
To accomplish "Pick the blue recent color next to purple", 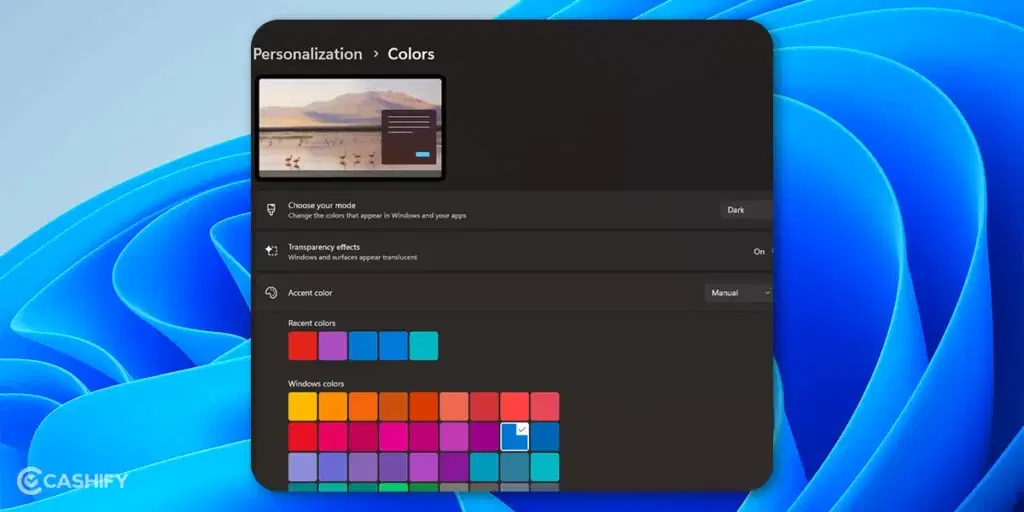I will click(x=363, y=345).
